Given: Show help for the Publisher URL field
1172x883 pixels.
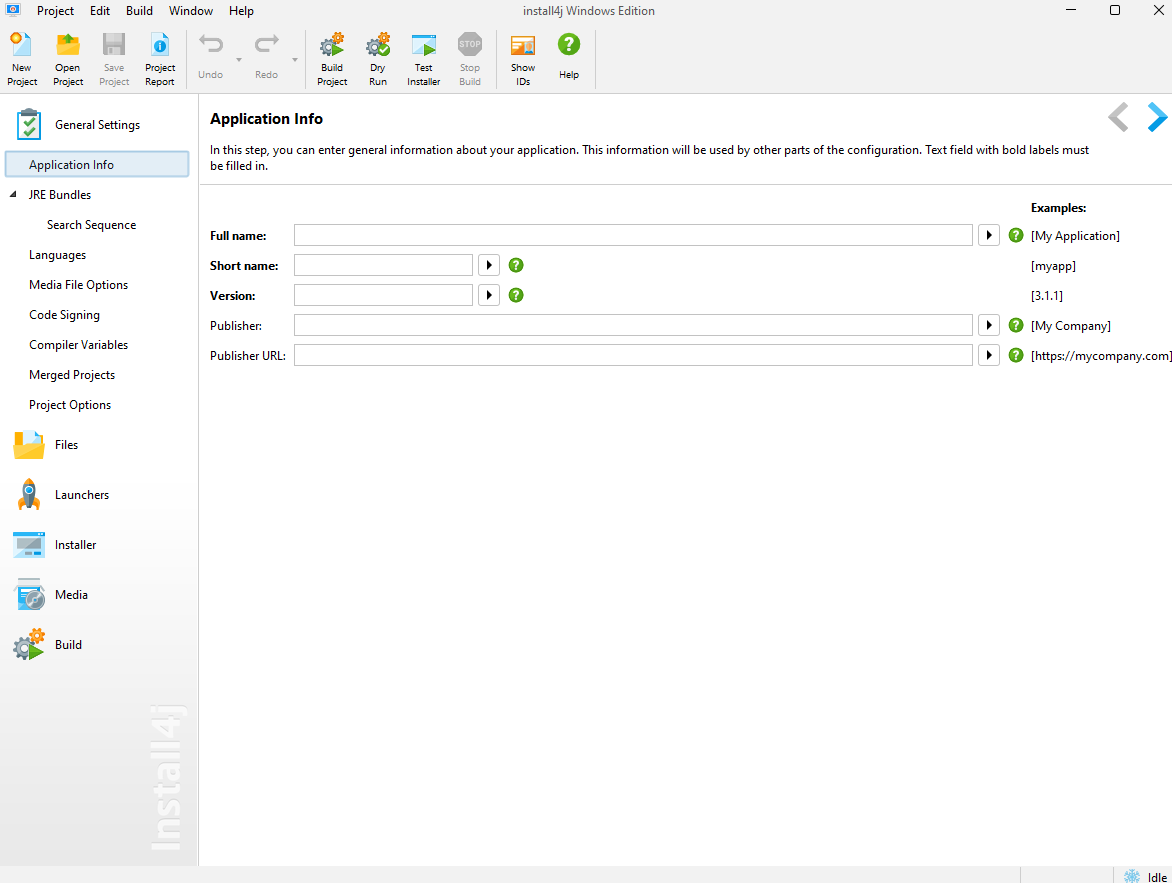Looking at the screenshot, I should 1016,355.
